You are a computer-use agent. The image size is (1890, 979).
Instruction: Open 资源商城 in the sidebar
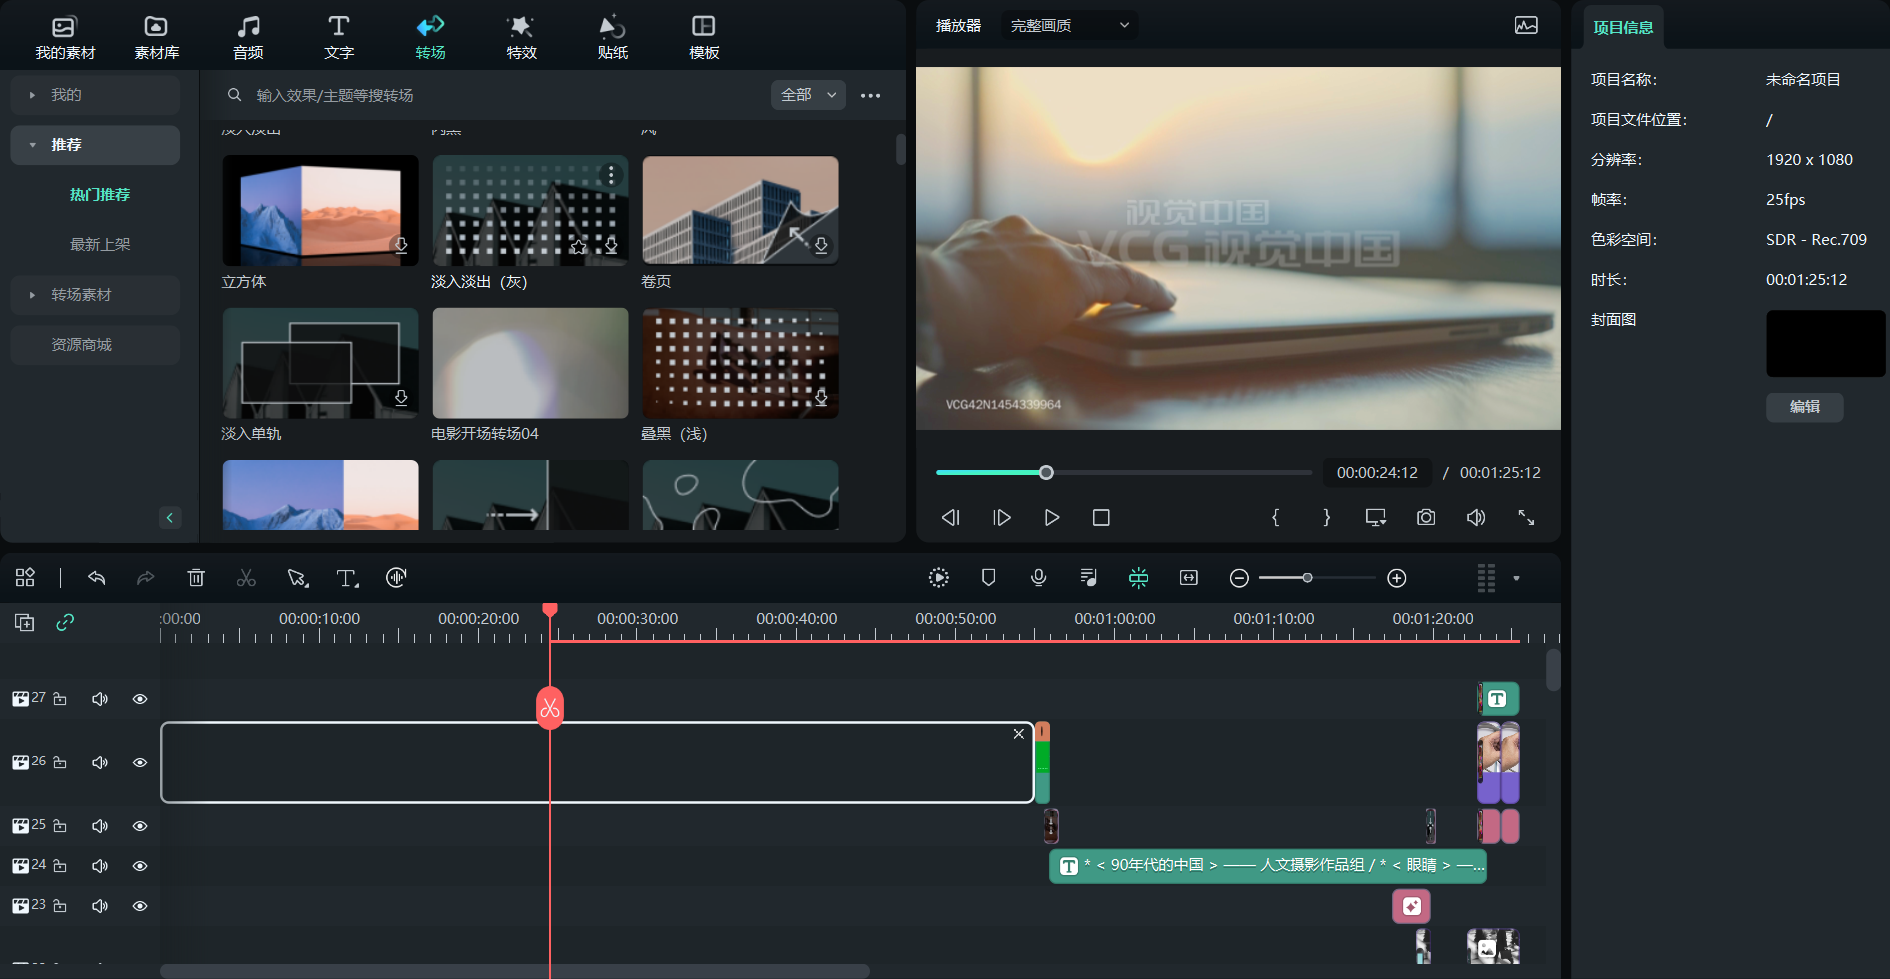[x=81, y=345]
